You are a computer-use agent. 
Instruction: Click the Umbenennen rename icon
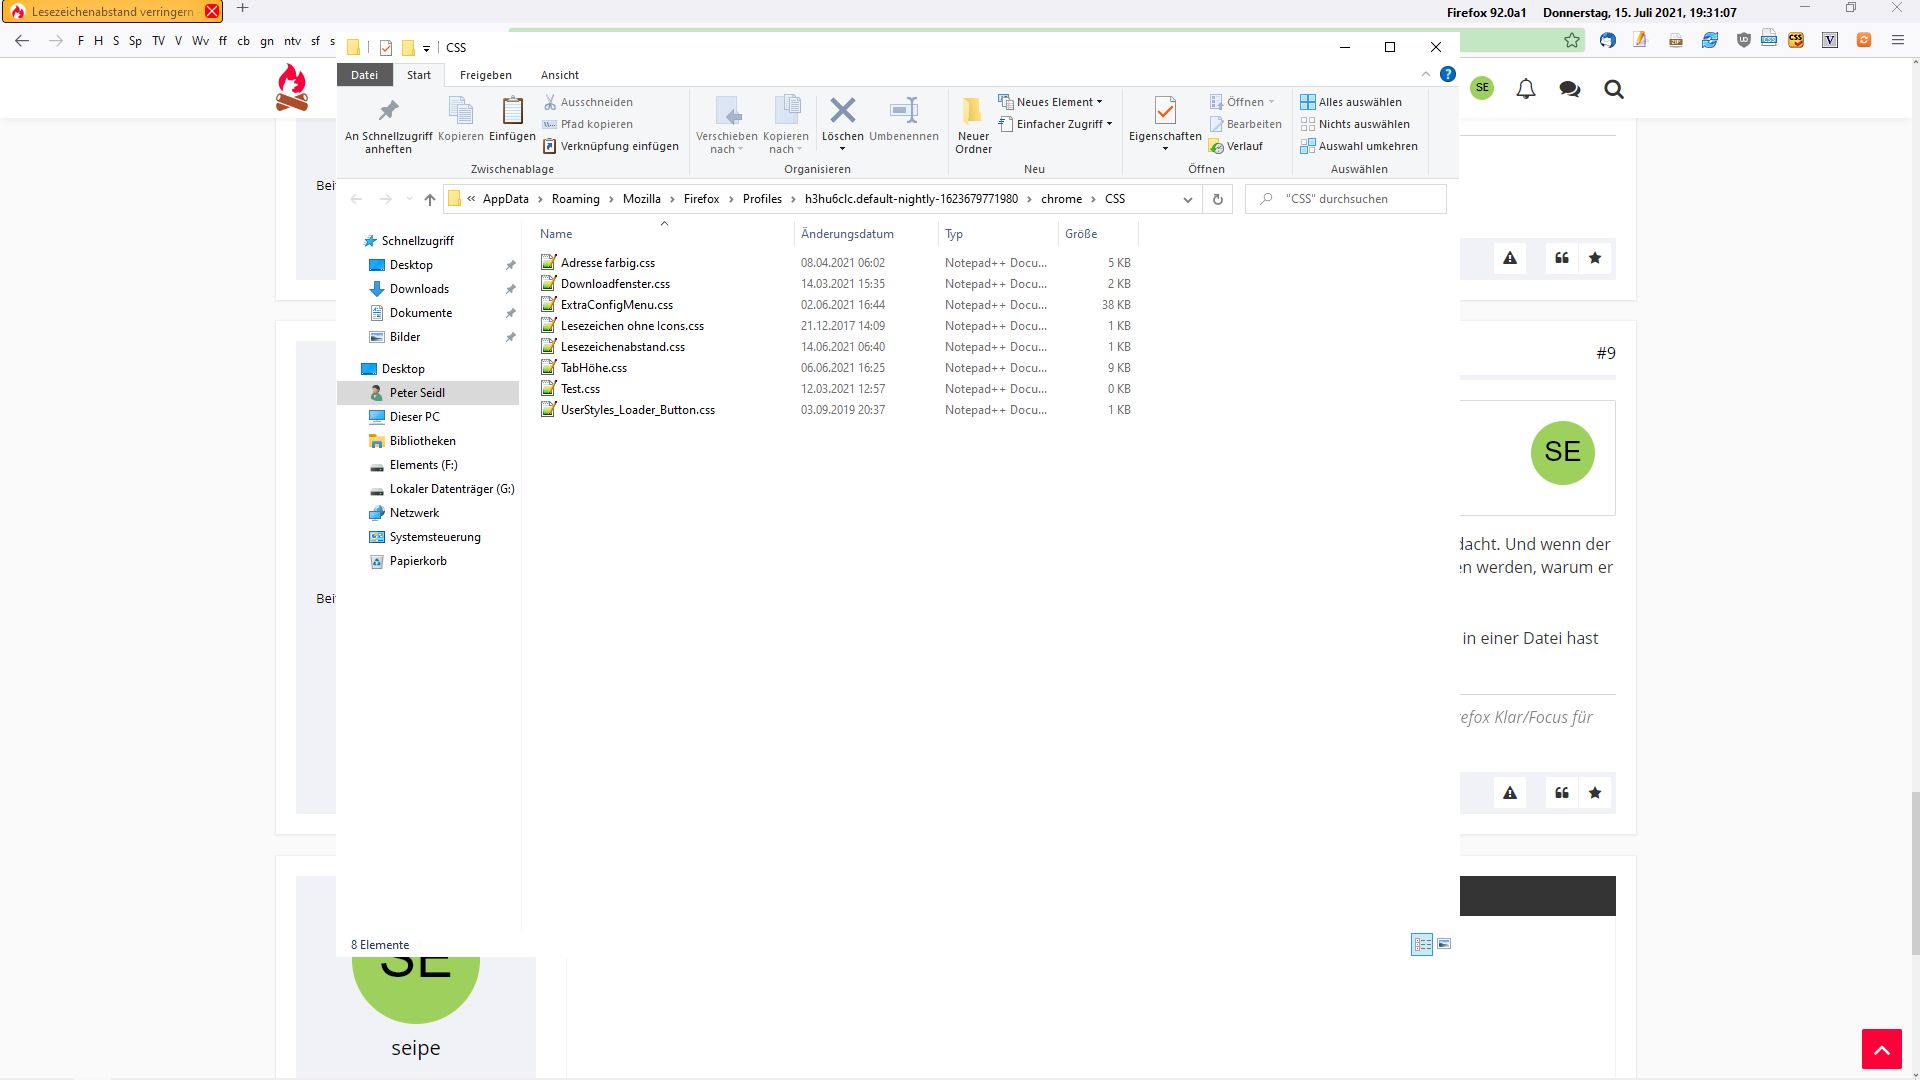(x=903, y=111)
